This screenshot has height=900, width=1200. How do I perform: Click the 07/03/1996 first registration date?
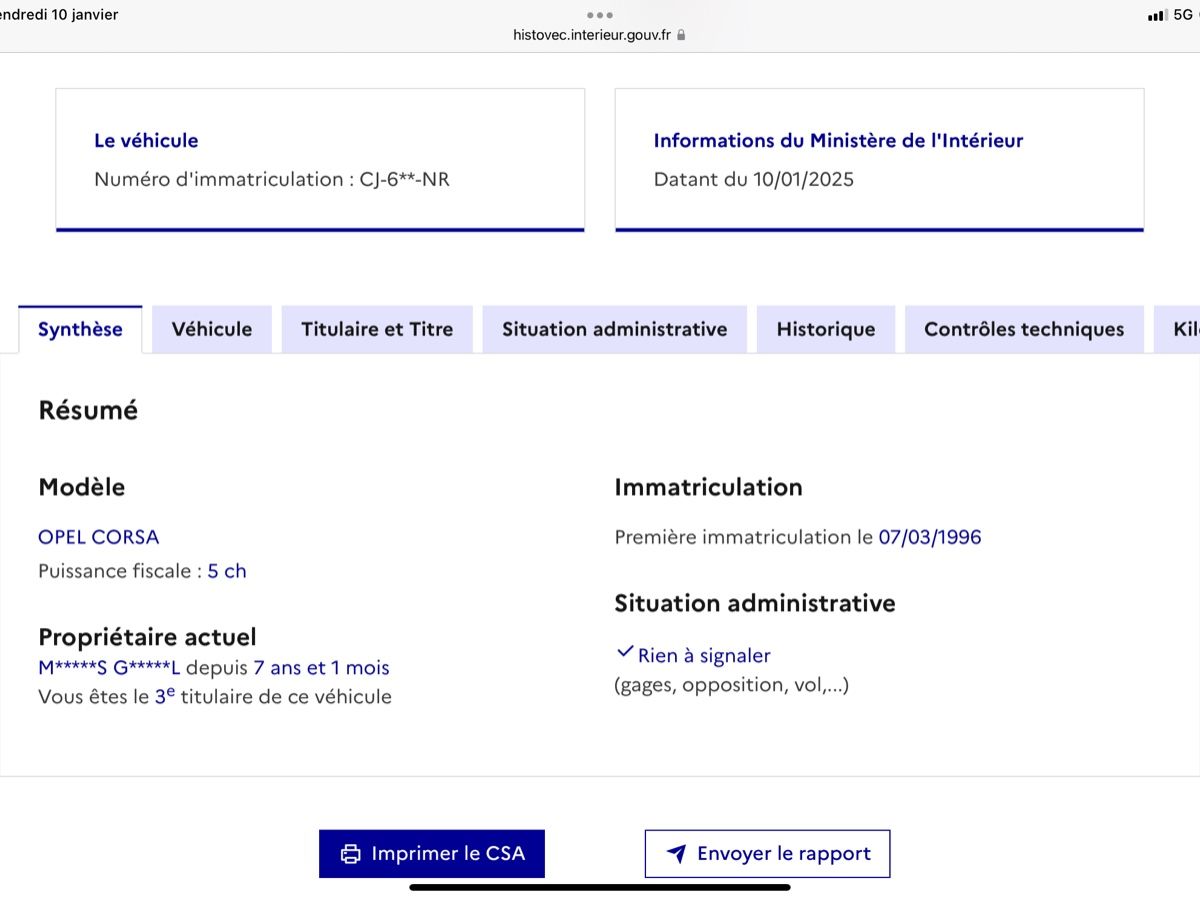tap(929, 537)
